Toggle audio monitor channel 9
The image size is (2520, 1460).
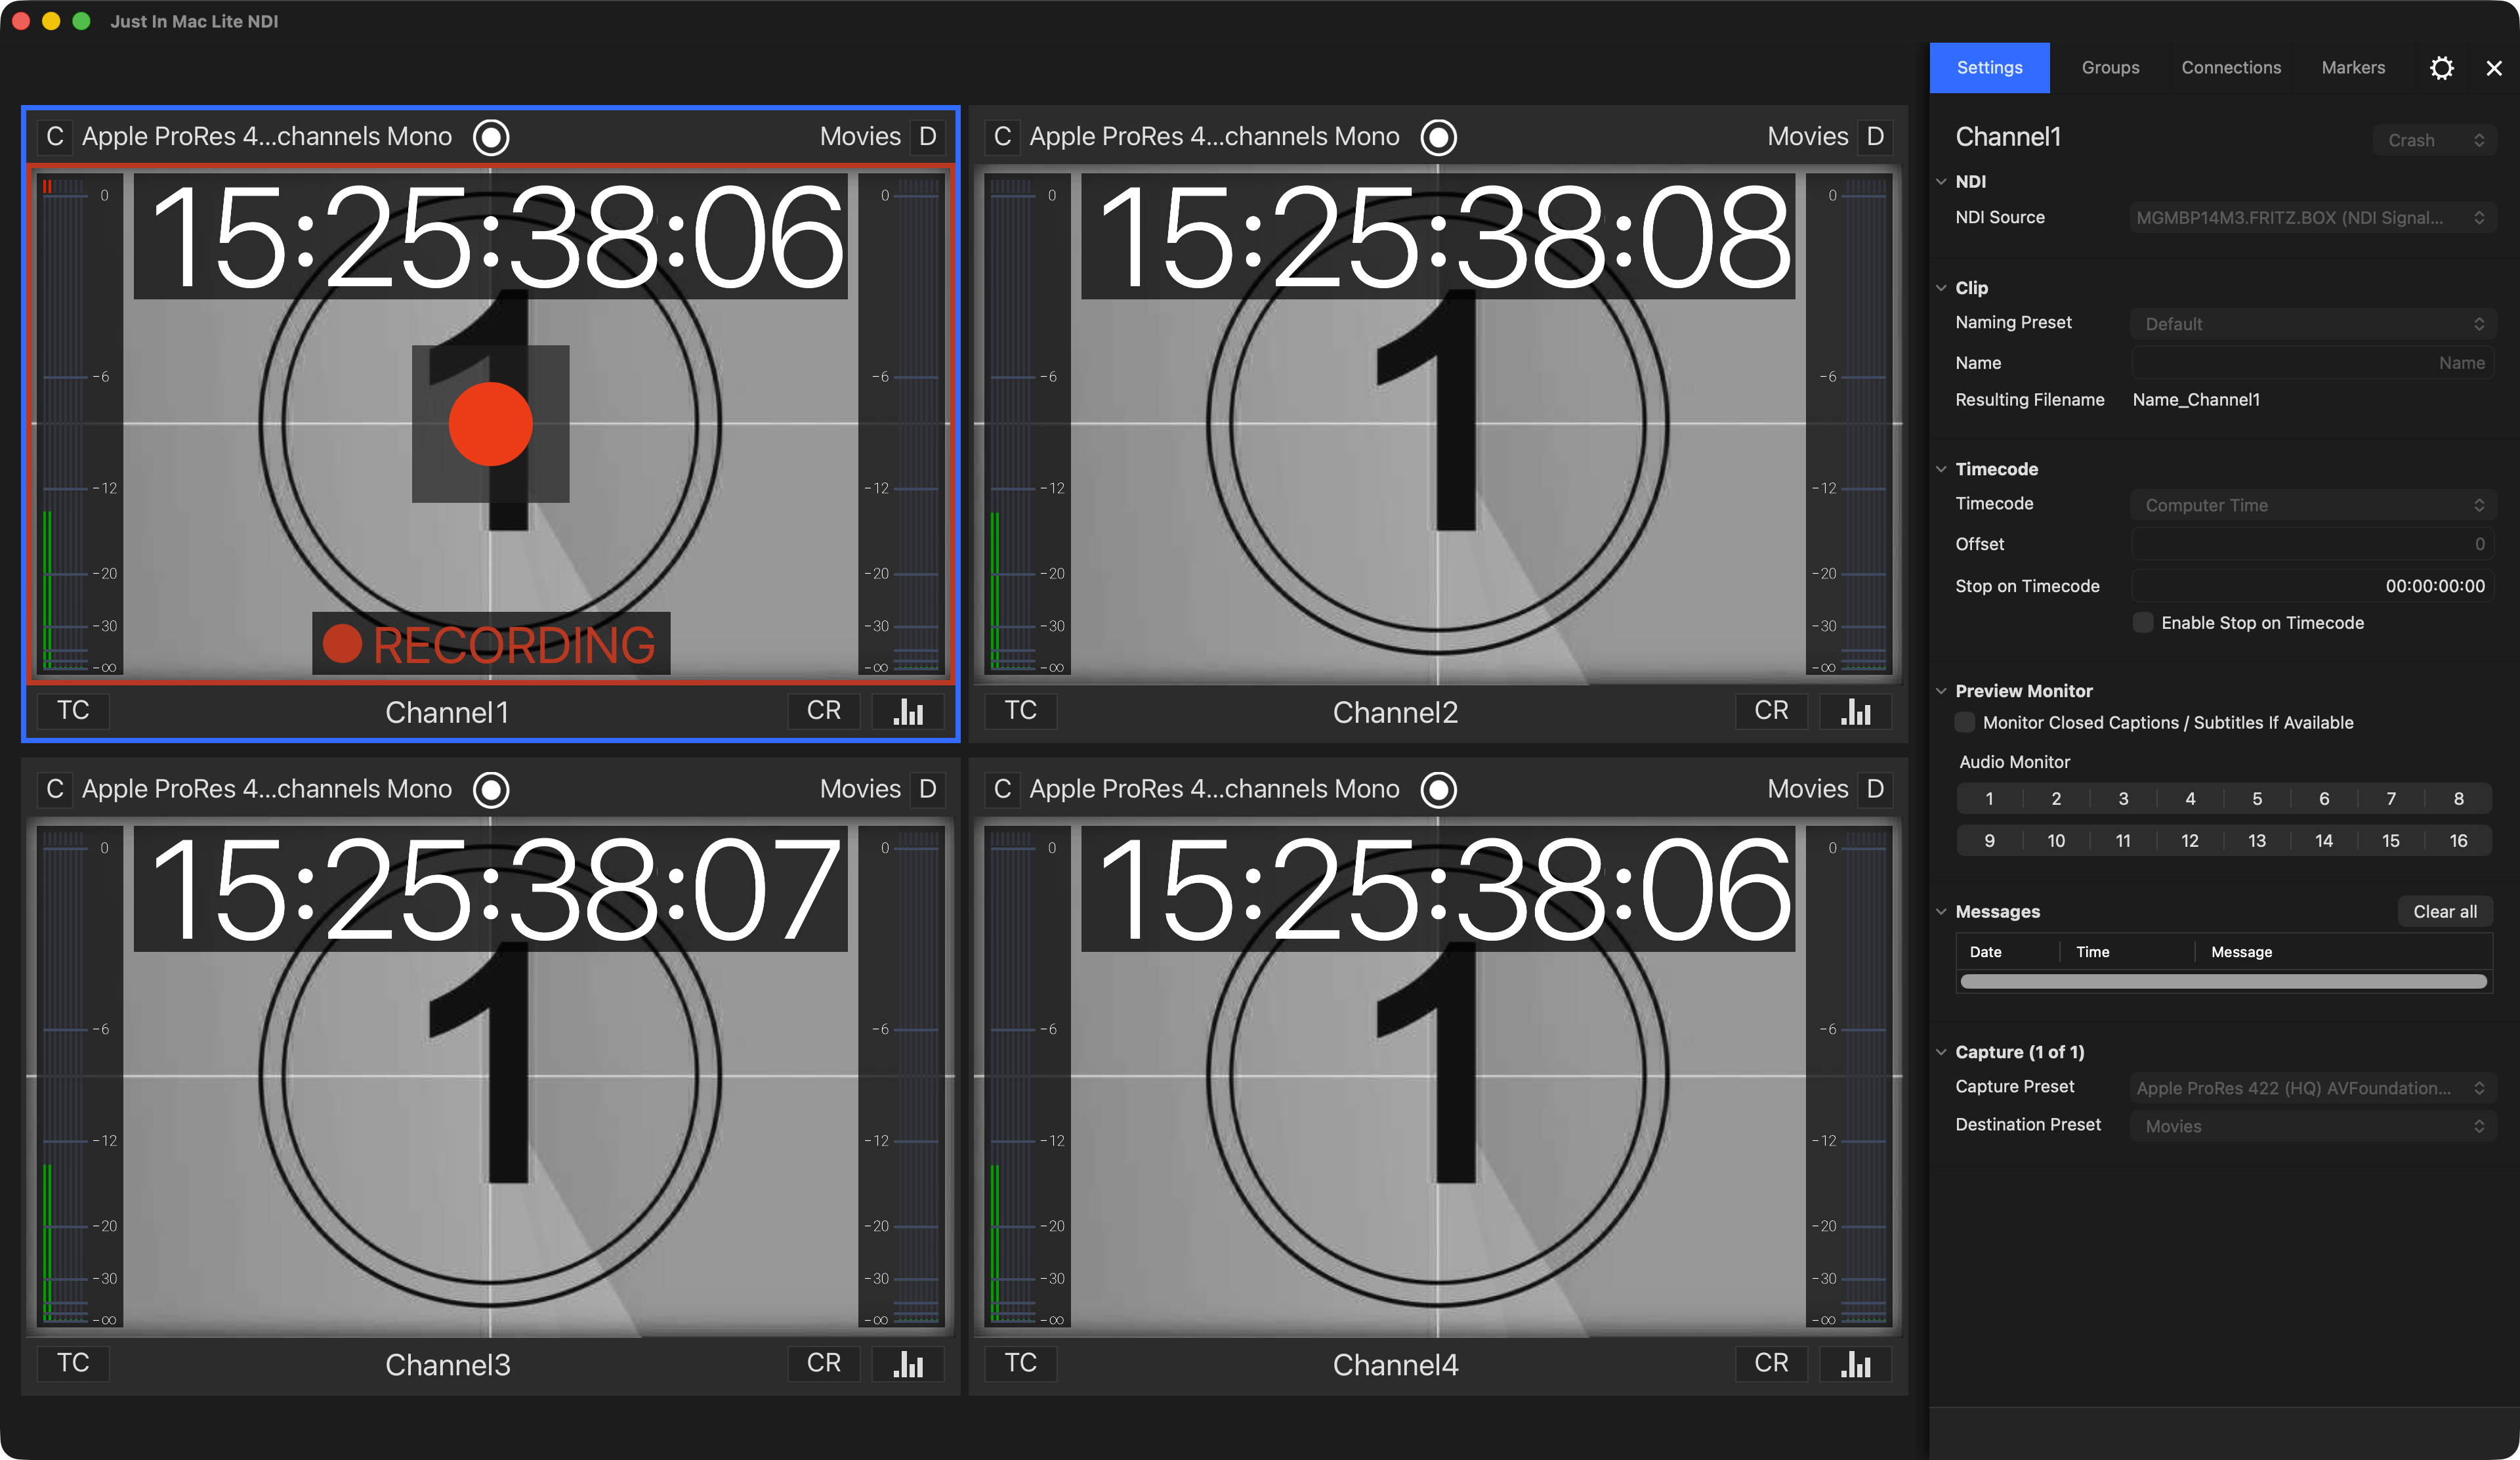click(1989, 841)
